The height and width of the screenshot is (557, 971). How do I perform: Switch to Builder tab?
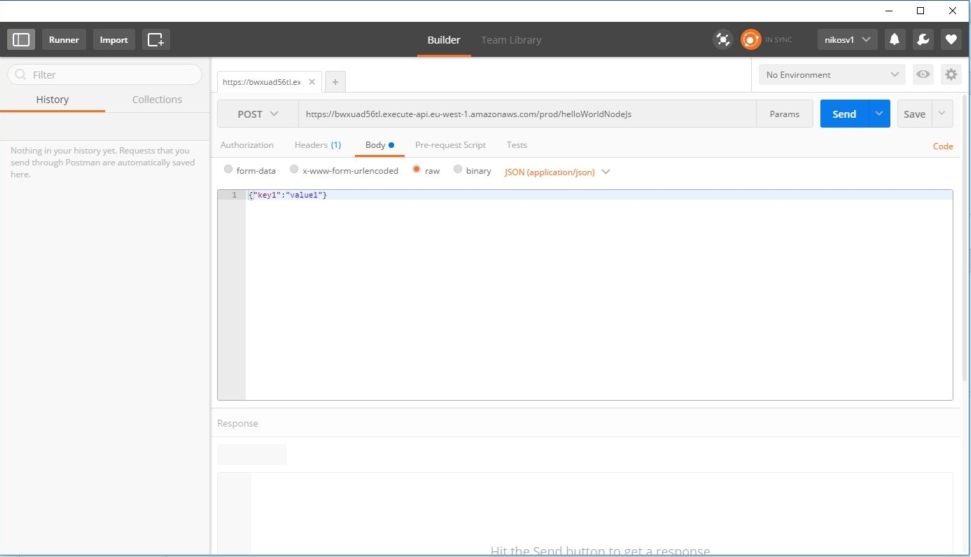(443, 40)
